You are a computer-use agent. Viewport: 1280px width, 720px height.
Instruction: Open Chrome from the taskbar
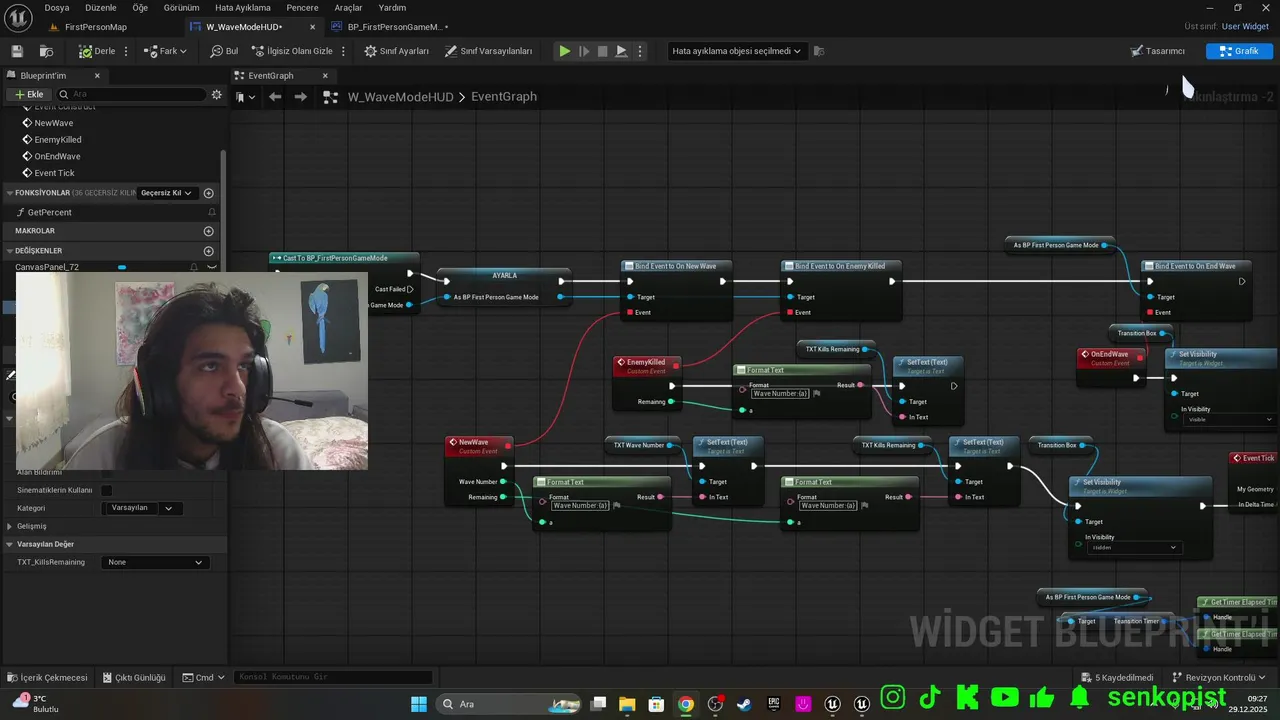685,704
